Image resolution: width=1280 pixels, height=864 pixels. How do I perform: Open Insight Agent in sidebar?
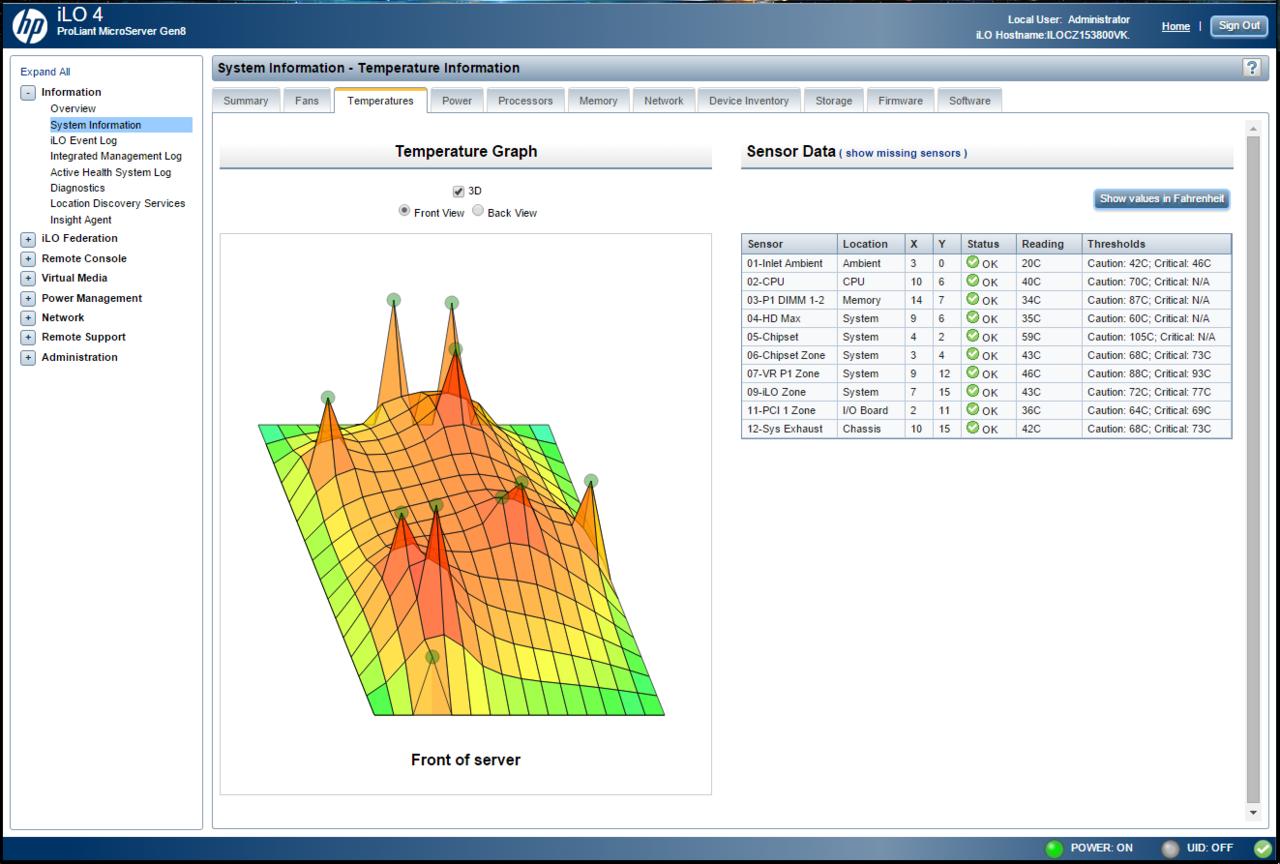coord(81,220)
